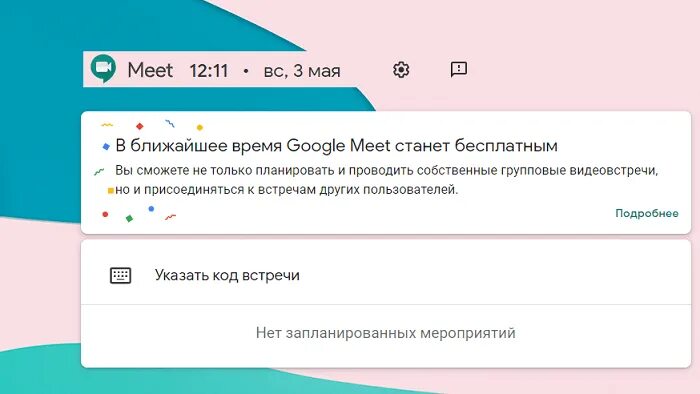
Task: Click yellow dot confetti above headline
Action: [200, 127]
